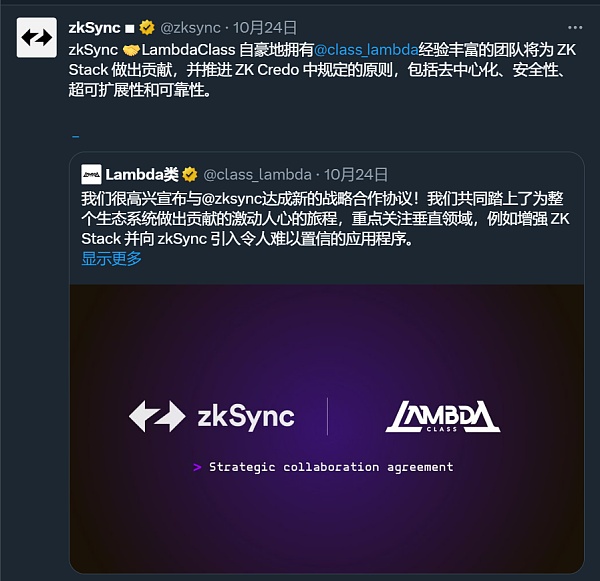Click the small blue dash link under tweet
Viewport: 600px width, 581px height.
(x=76, y=136)
